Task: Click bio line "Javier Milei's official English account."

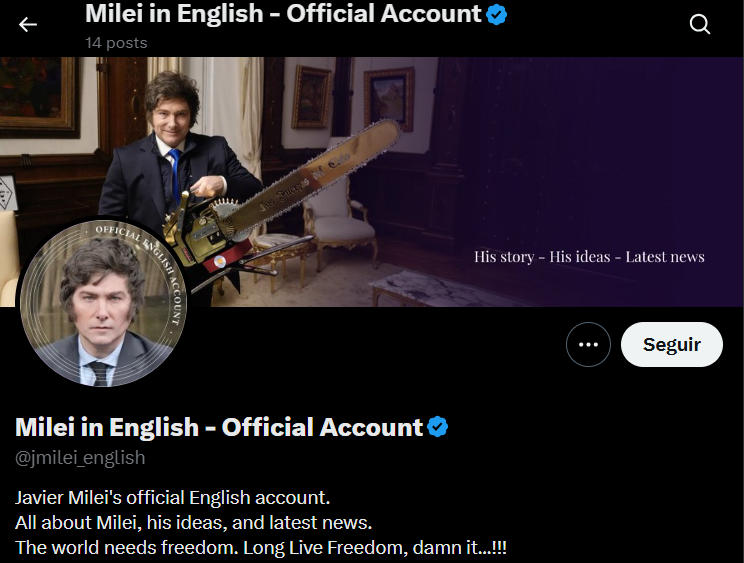Action: click(x=173, y=497)
